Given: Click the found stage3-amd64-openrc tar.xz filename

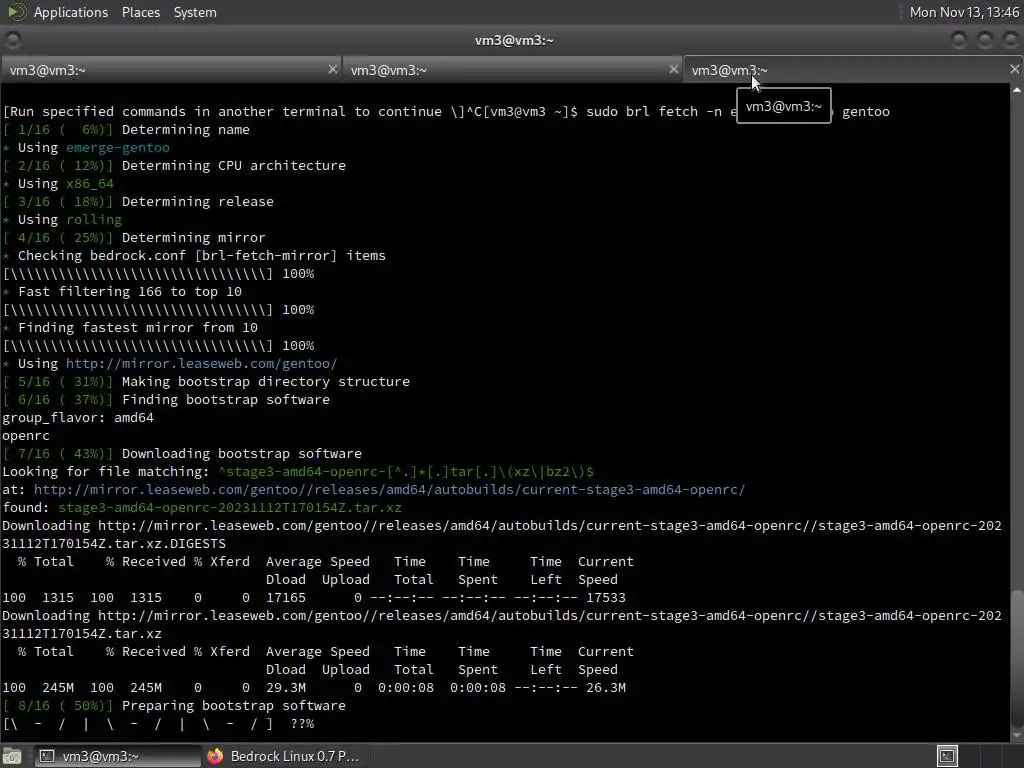Looking at the screenshot, I should [230, 507].
